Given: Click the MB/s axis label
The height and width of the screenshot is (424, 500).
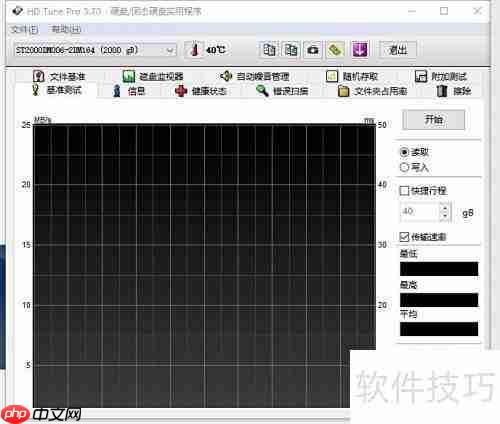Looking at the screenshot, I should coord(43,120).
